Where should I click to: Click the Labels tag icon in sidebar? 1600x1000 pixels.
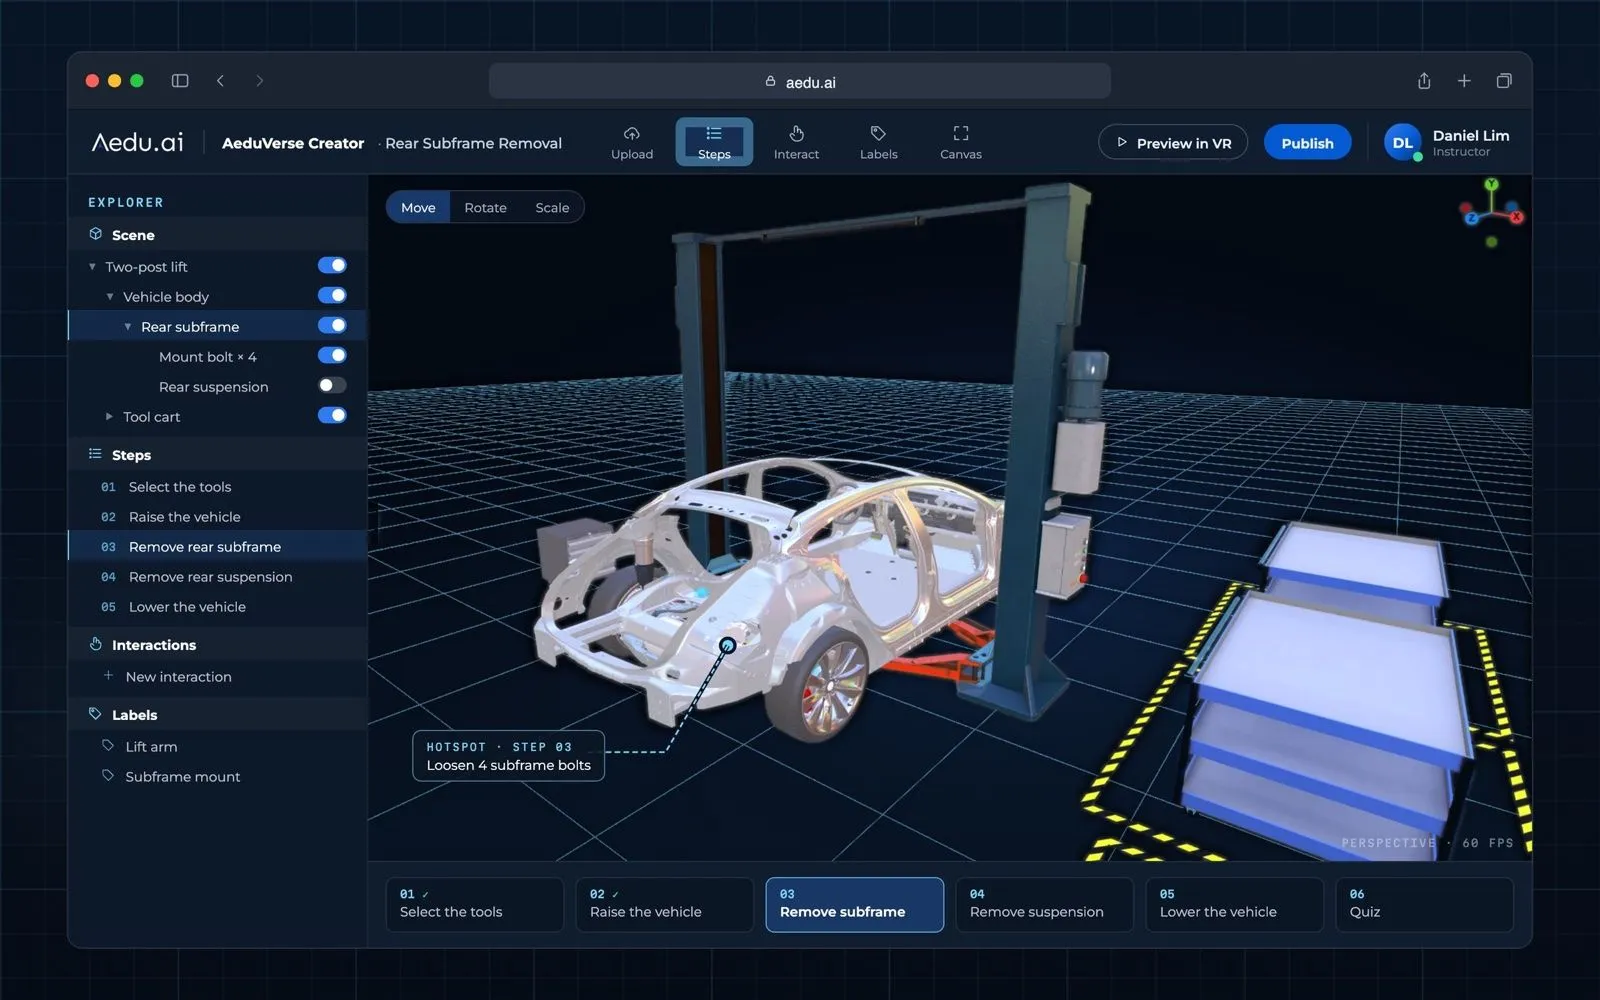[x=95, y=714]
